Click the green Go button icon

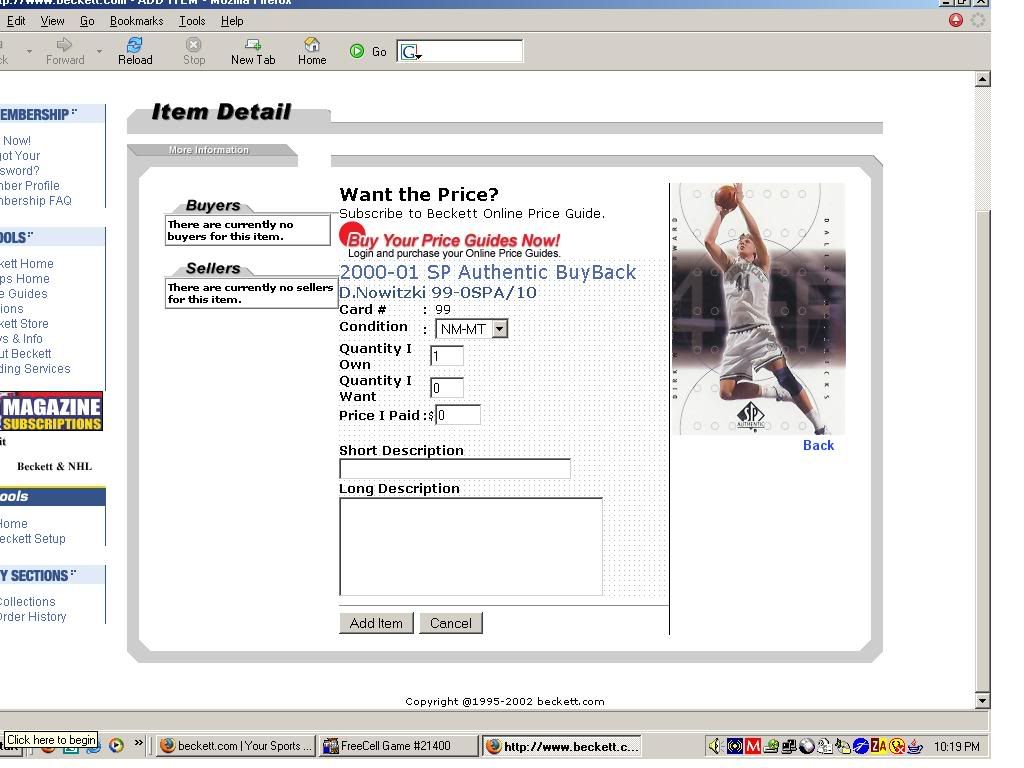click(x=357, y=51)
